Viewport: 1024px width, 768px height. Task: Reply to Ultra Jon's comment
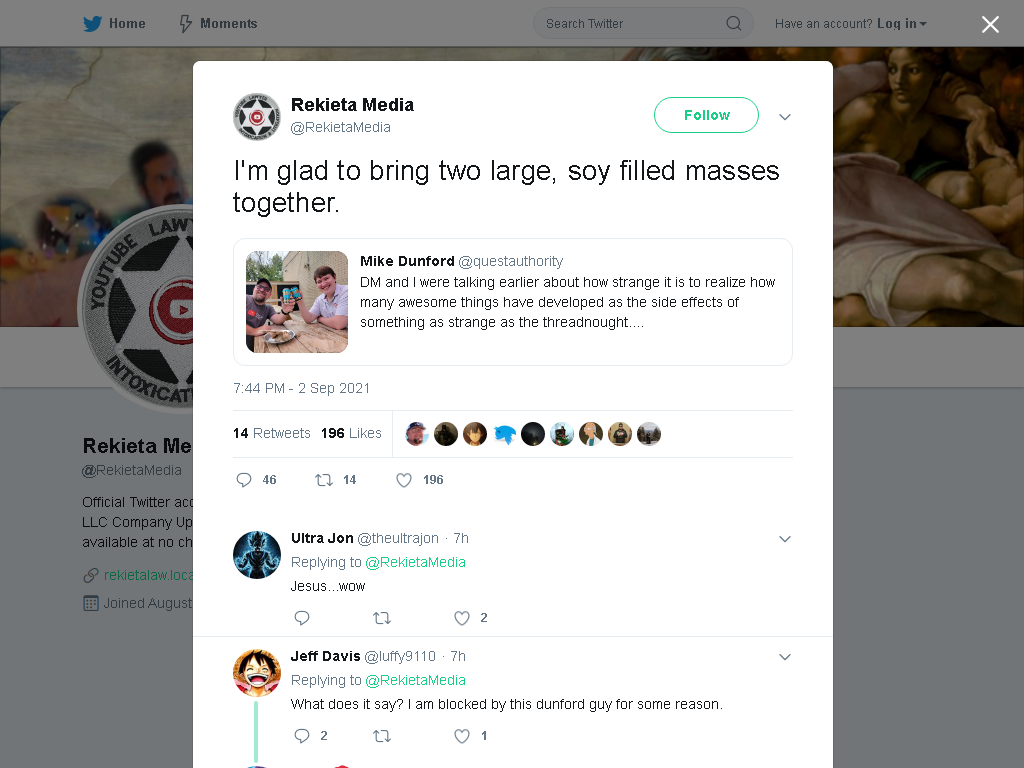coord(302,618)
